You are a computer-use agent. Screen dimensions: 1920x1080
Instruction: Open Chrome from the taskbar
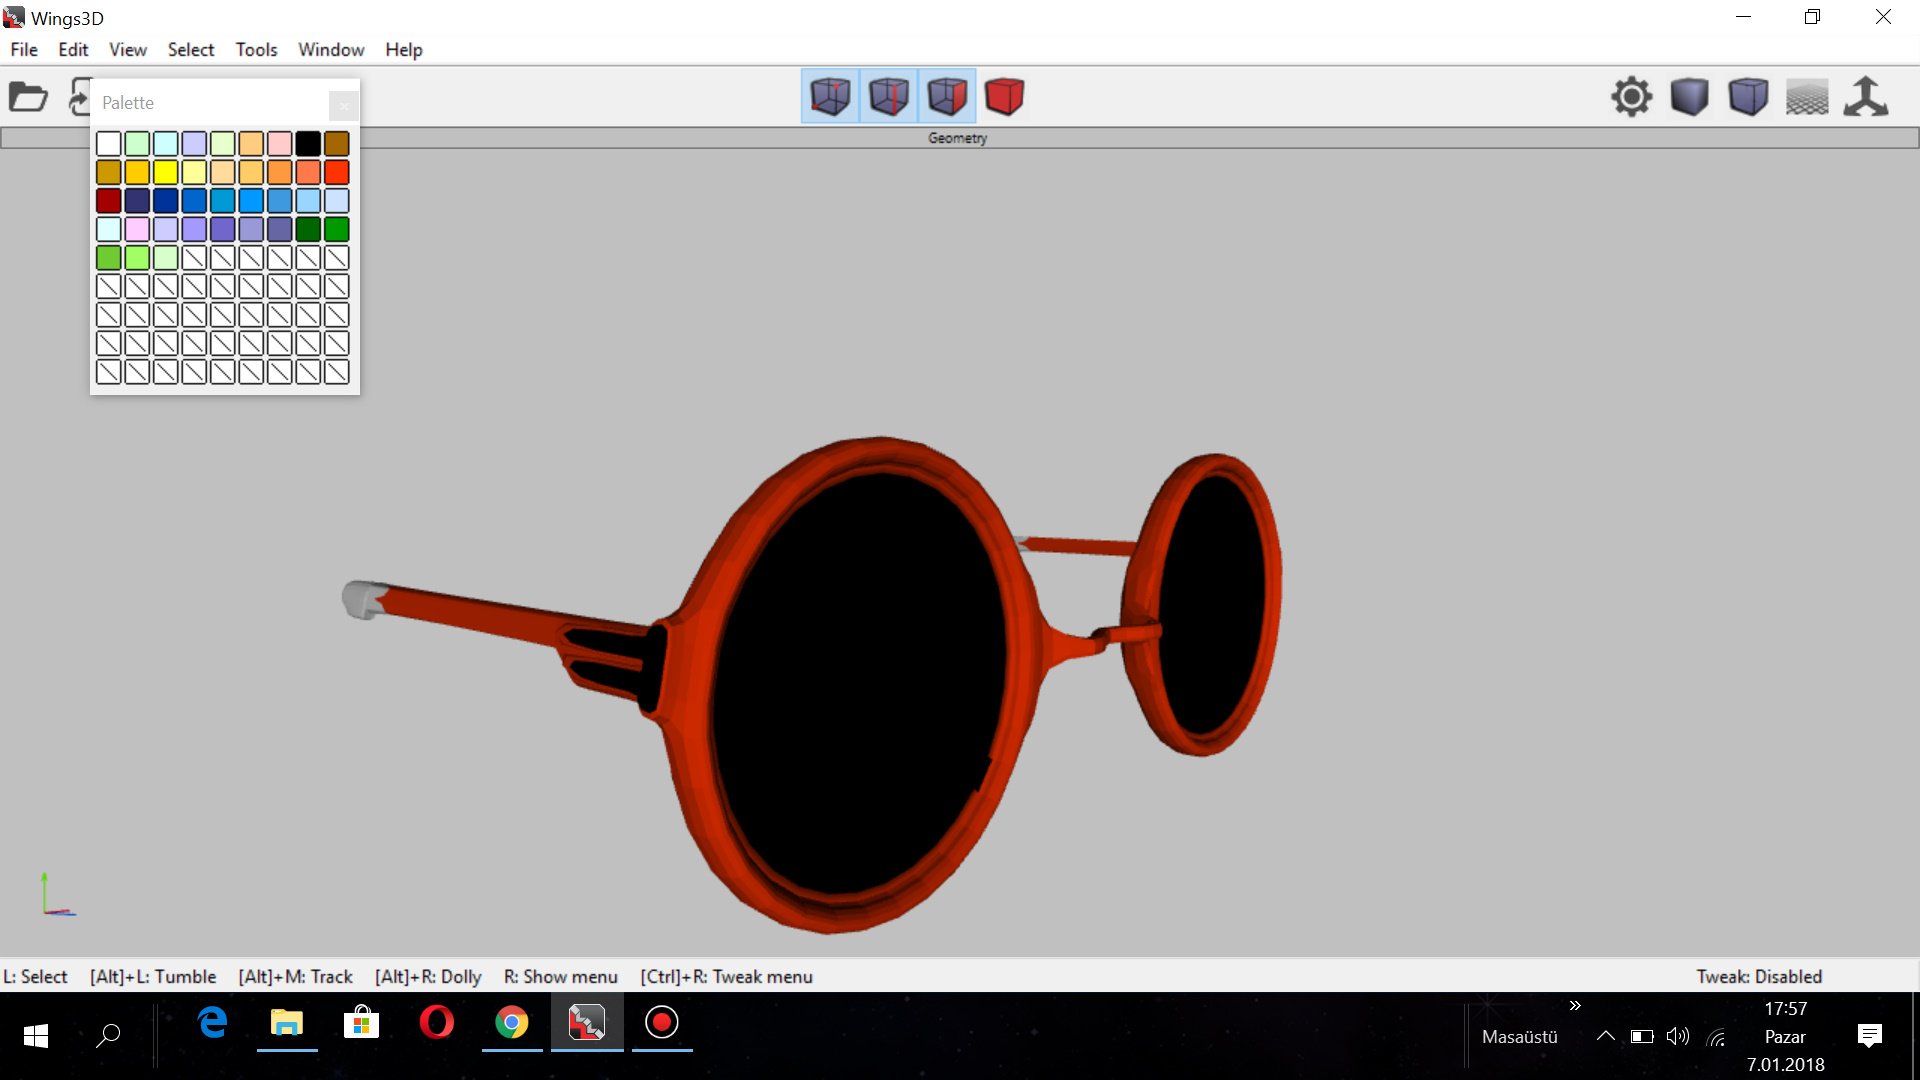click(x=512, y=1023)
